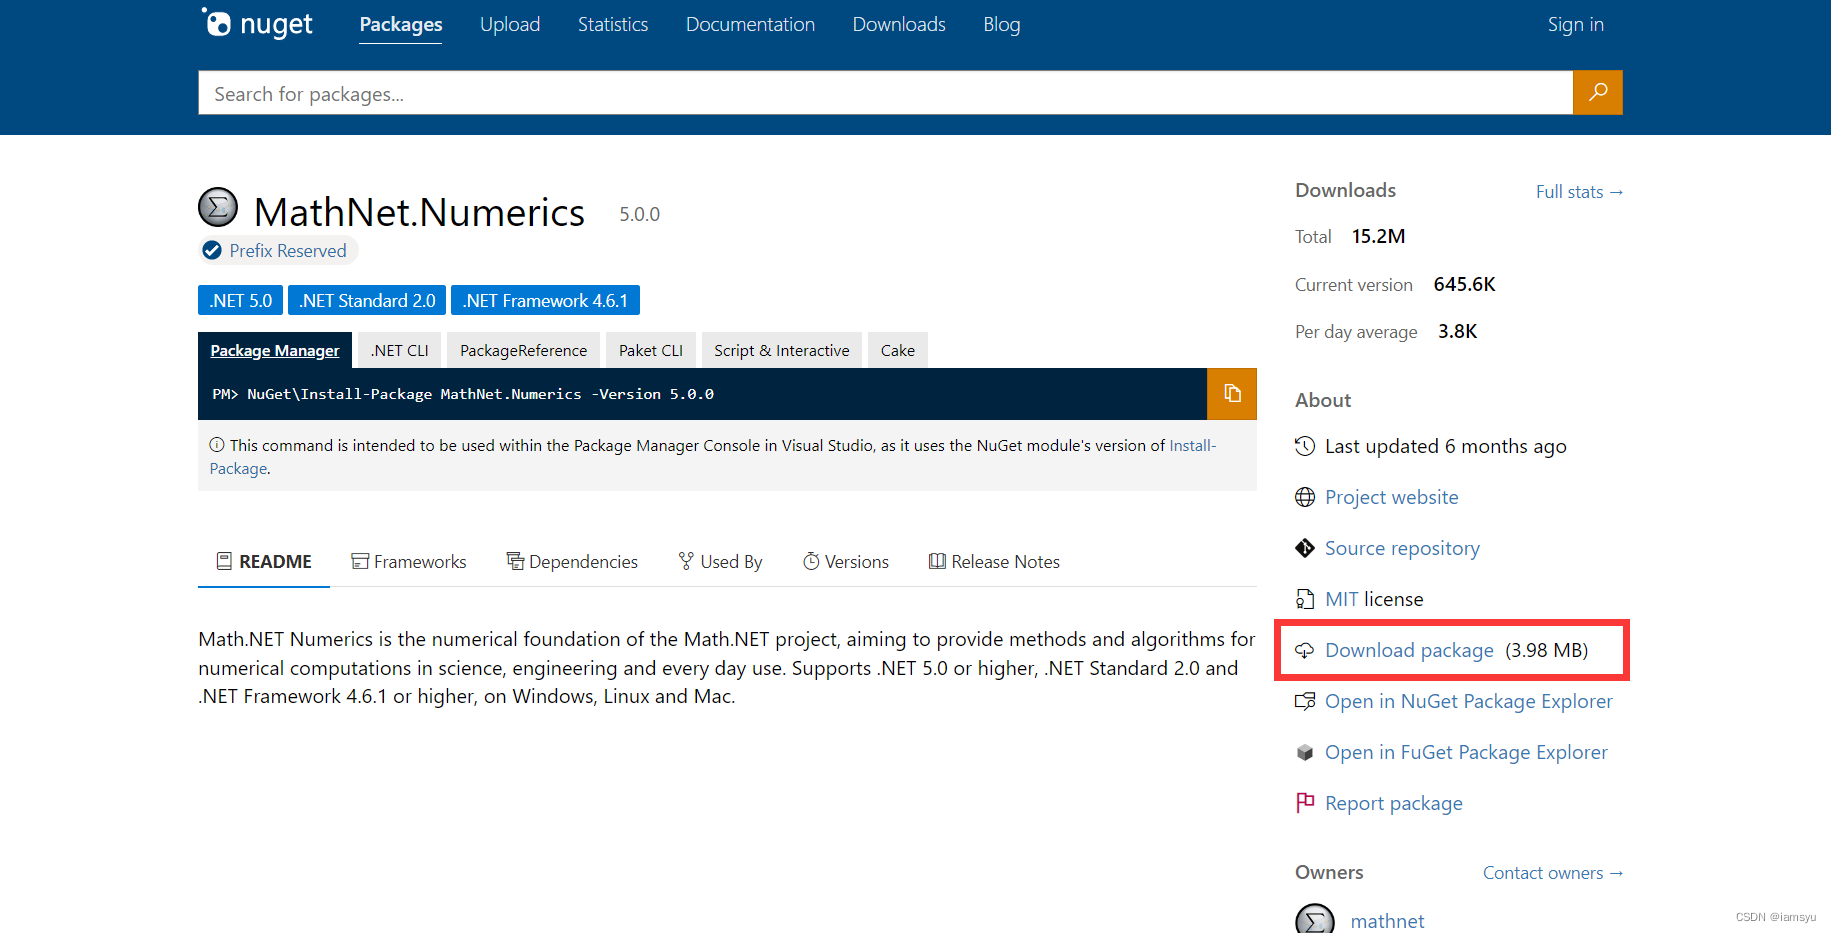Open Documentation in the top navigation
Viewport: 1831px width, 933px height.
click(x=750, y=24)
